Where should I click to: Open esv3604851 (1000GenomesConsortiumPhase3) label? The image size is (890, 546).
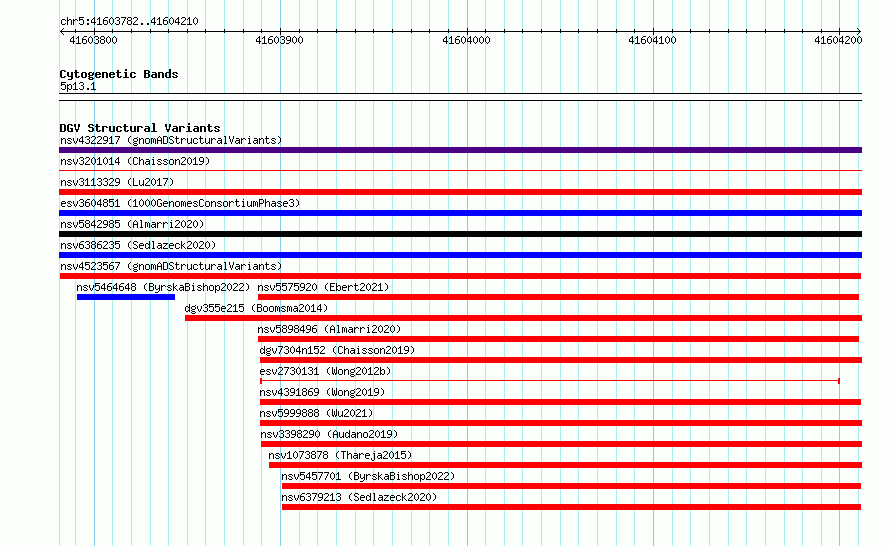[x=180, y=203]
